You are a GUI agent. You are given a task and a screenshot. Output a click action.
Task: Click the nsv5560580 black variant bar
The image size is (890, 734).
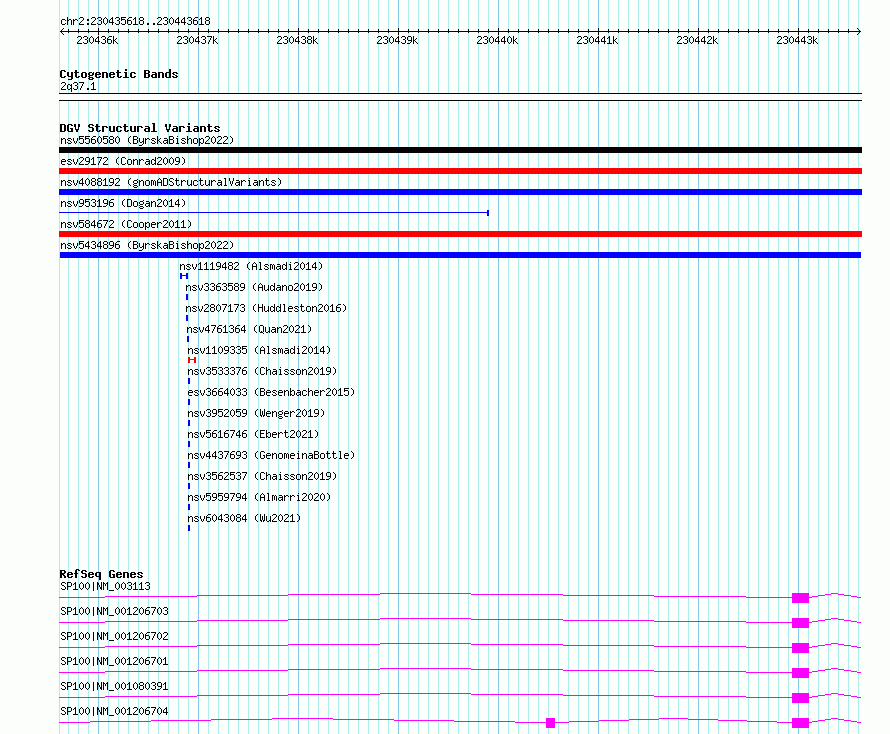[x=460, y=150]
